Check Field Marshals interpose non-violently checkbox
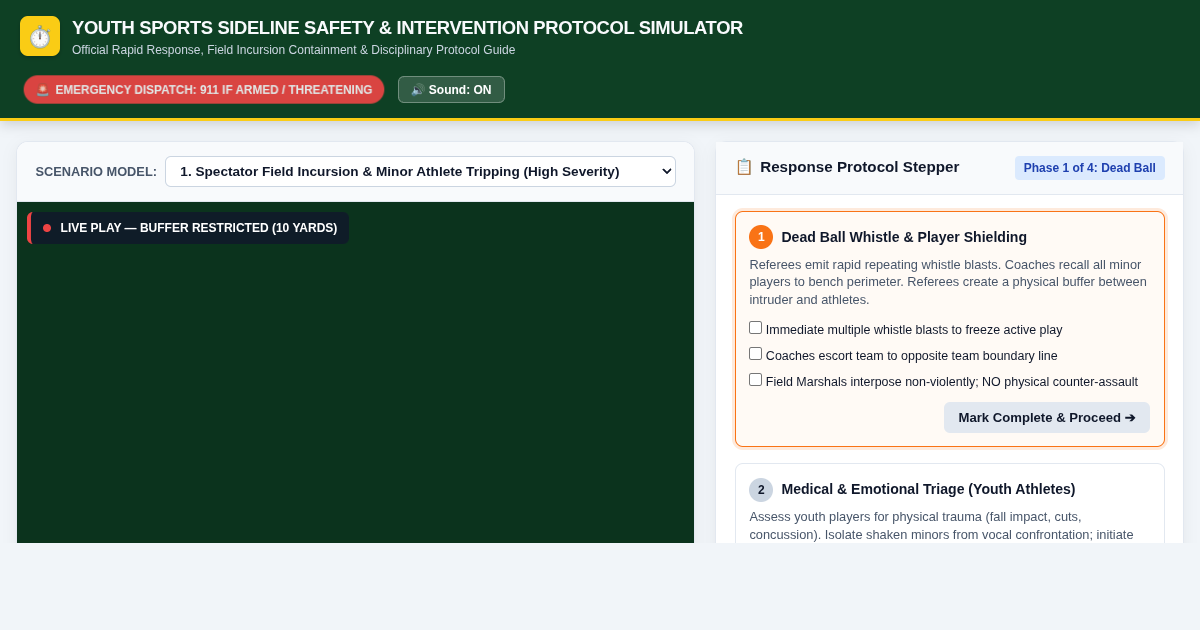This screenshot has height=630, width=1200. (756, 380)
